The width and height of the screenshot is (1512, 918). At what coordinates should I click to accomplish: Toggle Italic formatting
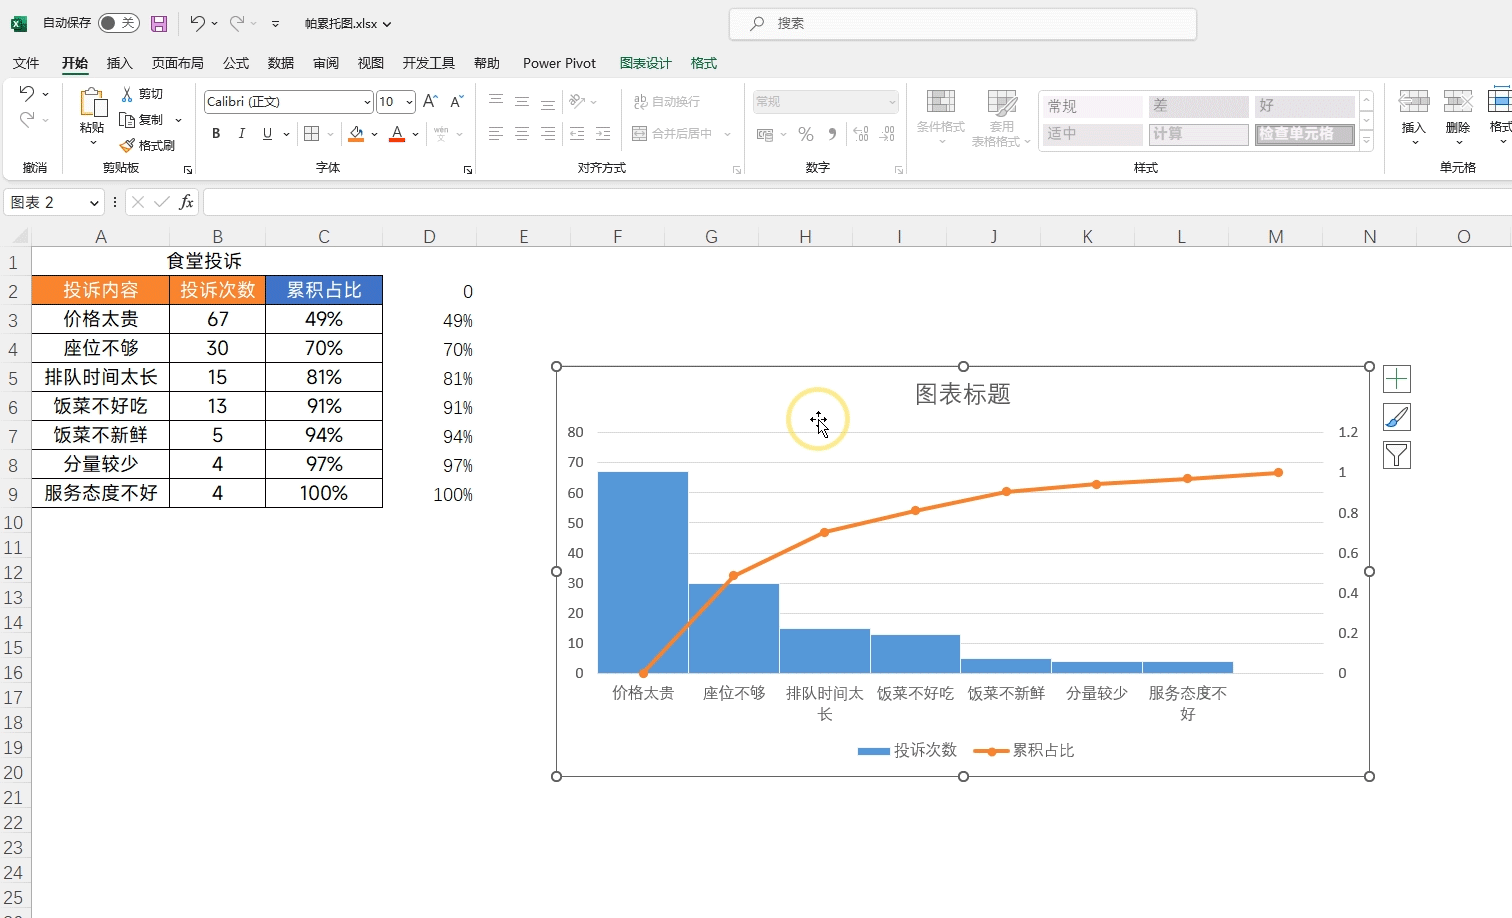point(241,134)
